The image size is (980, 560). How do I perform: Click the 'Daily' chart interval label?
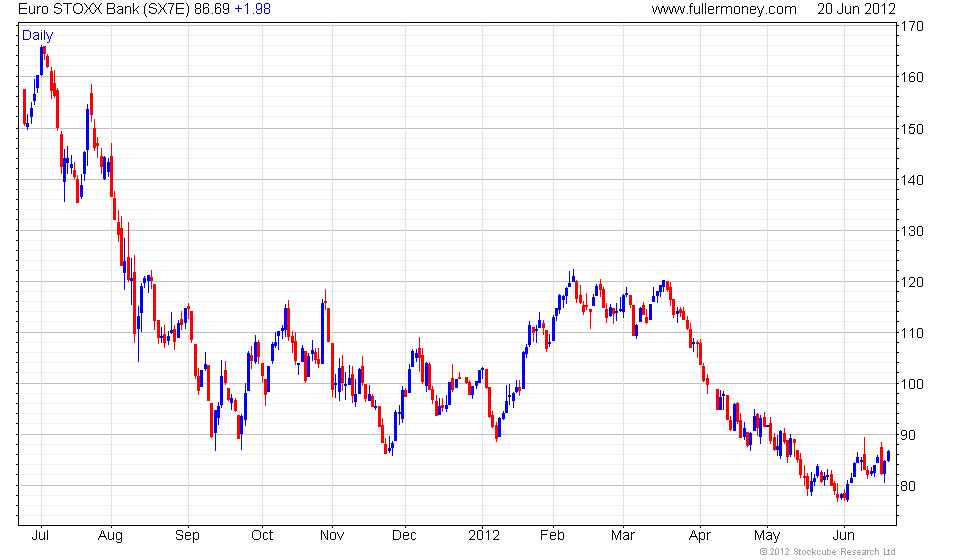(38, 36)
